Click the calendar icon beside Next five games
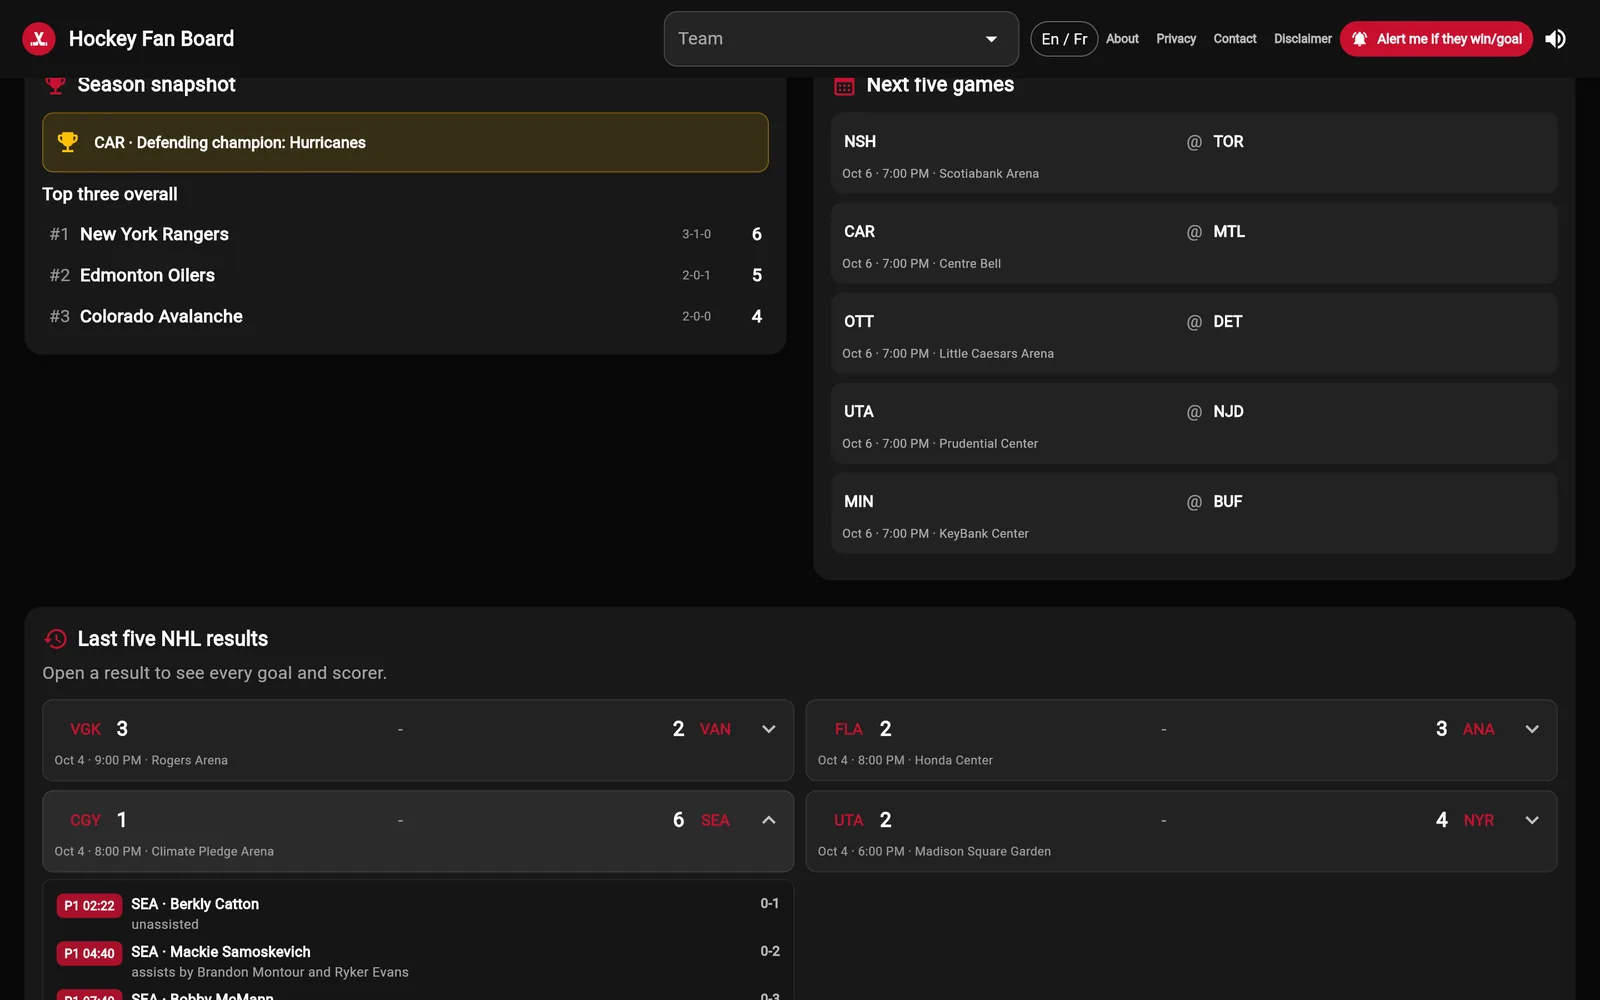1600x1000 pixels. pos(844,86)
